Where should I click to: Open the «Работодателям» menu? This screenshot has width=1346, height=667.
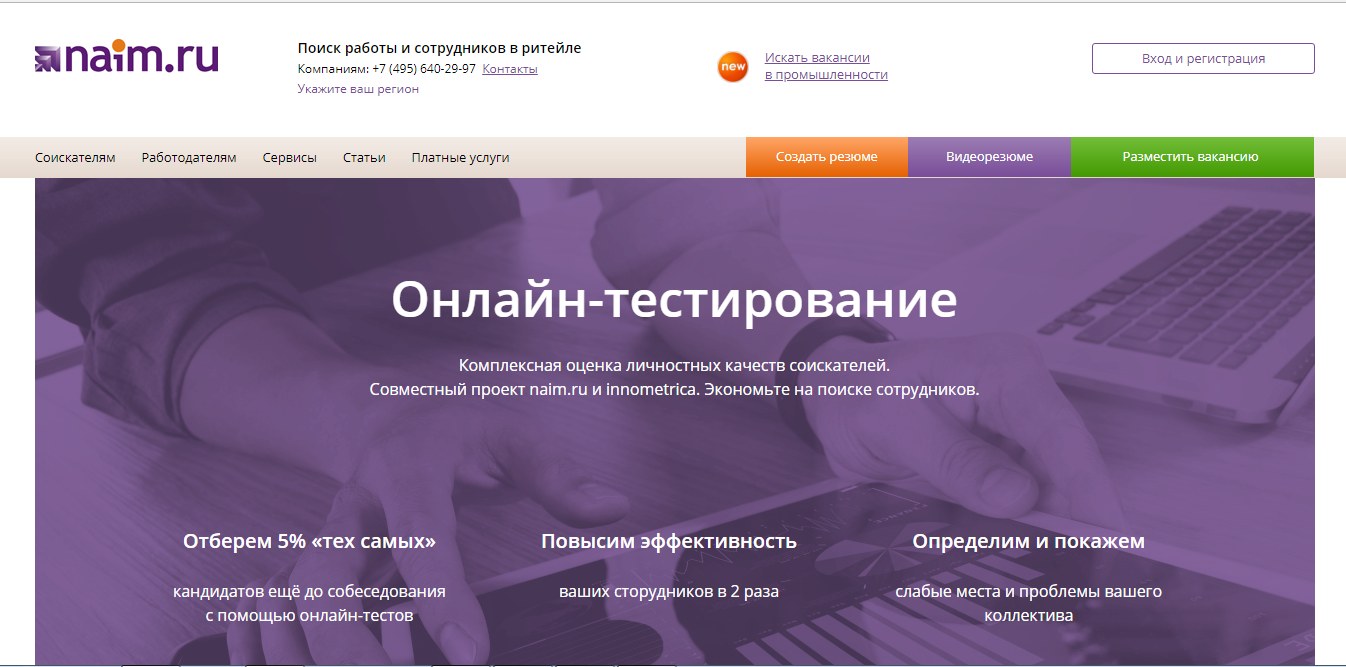click(x=190, y=157)
